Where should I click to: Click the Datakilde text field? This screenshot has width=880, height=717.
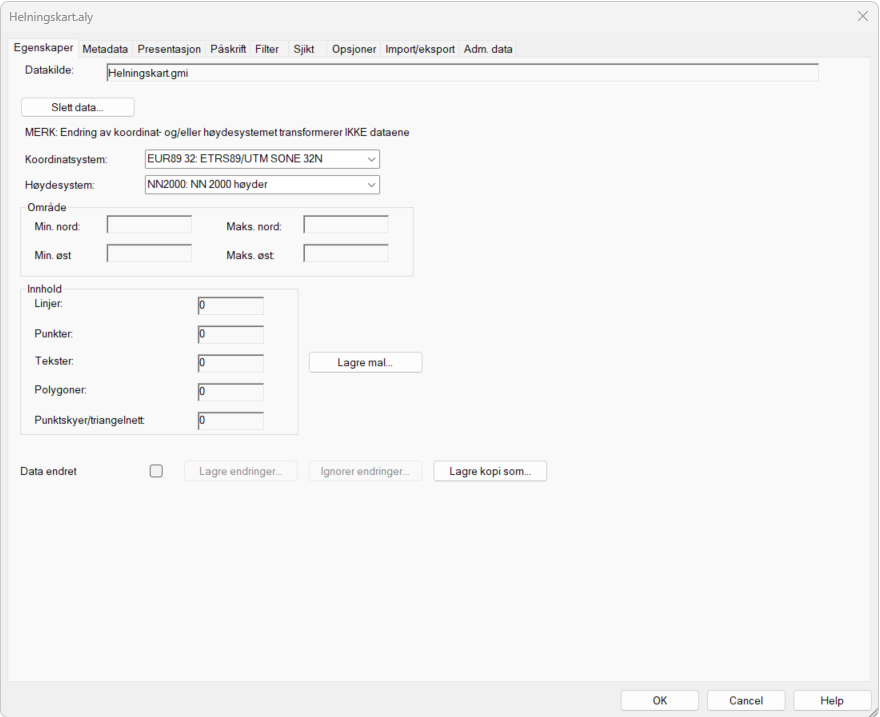pos(461,73)
